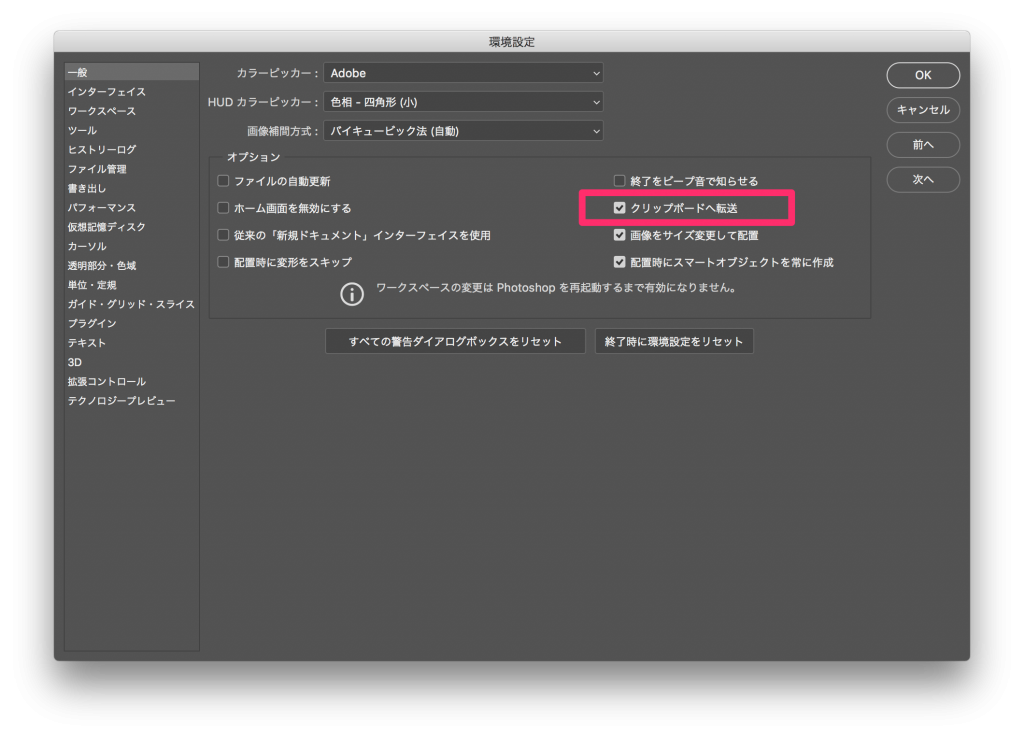
Task: Click すべての警告ダイアログボックスをリセット button
Action: click(456, 341)
